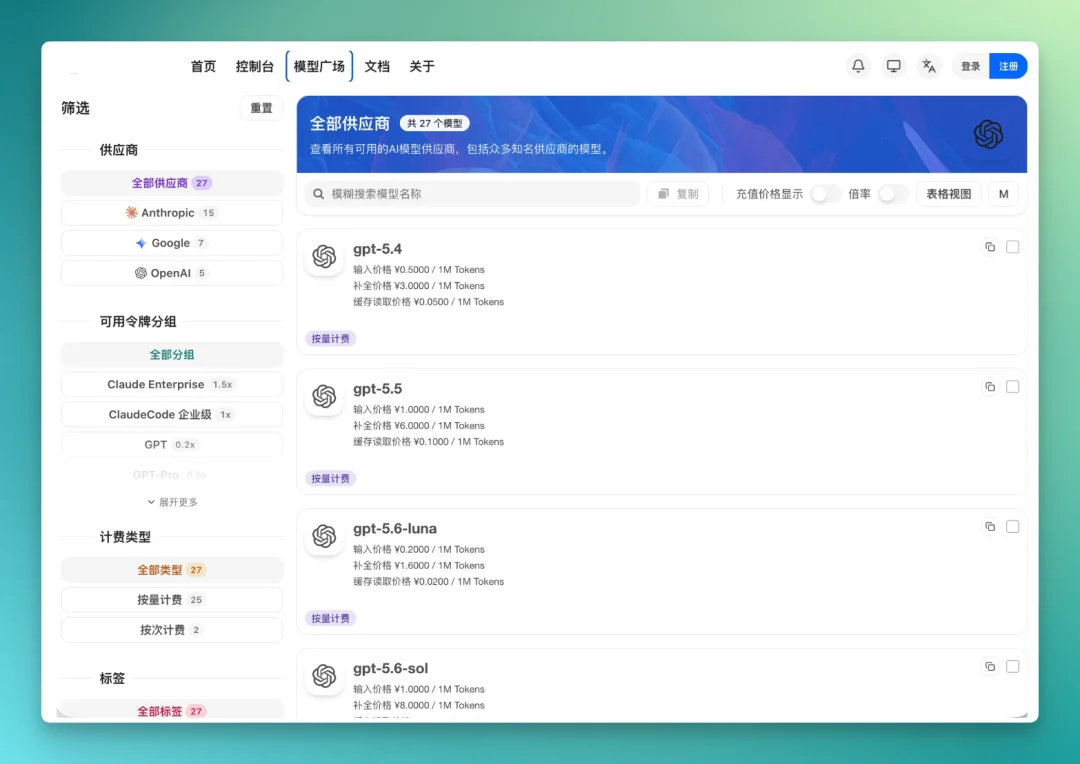The height and width of the screenshot is (764, 1080).
Task: Click the 按量计费 tag on gpt-5.6-luna
Action: pyautogui.click(x=330, y=619)
